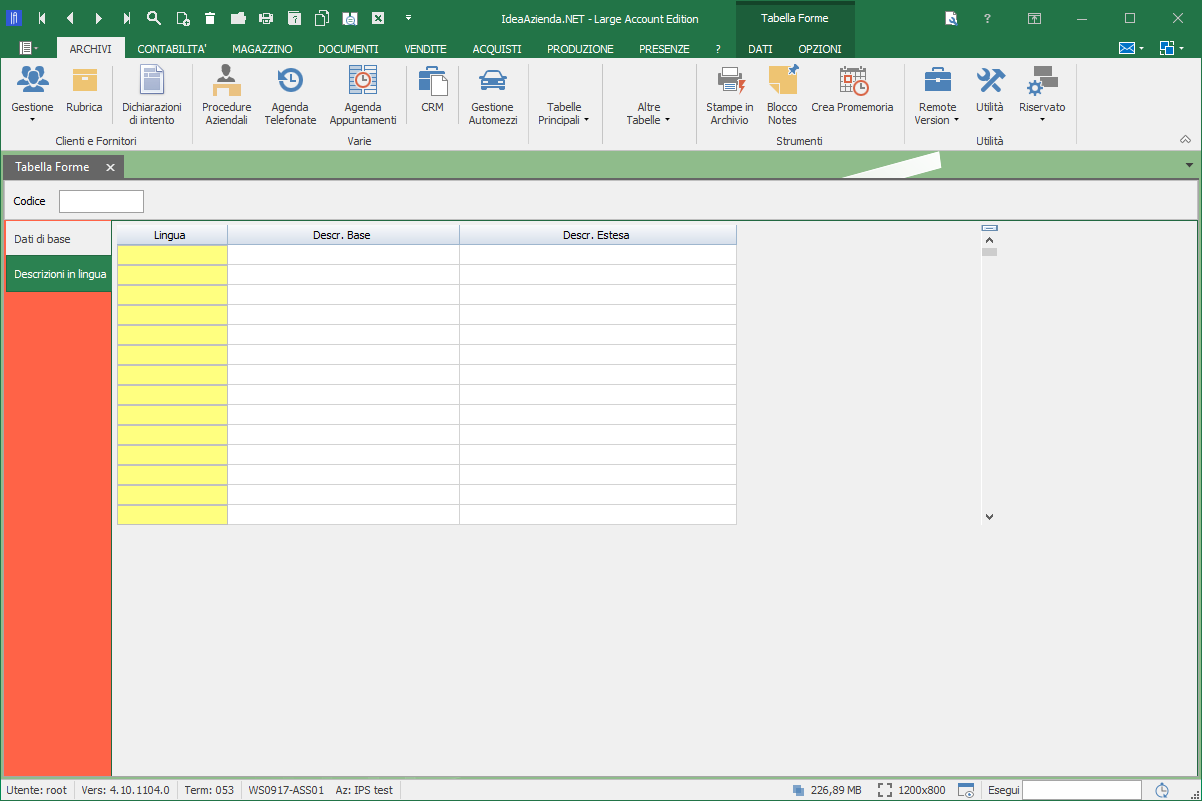The height and width of the screenshot is (801, 1202).
Task: Click the document wrench icon in title bar
Action: [951, 18]
